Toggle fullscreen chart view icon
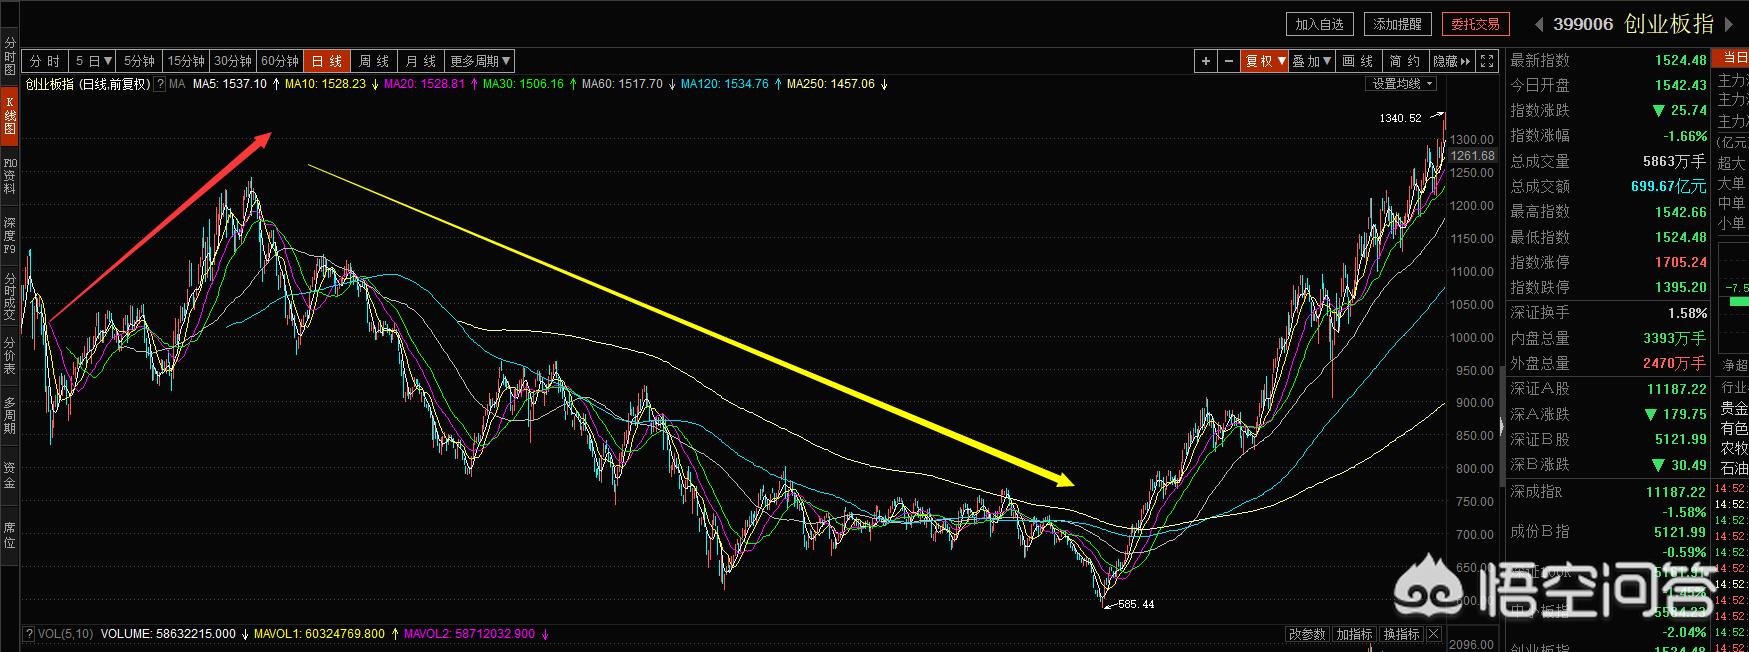The width and height of the screenshot is (1749, 652). coord(1487,61)
